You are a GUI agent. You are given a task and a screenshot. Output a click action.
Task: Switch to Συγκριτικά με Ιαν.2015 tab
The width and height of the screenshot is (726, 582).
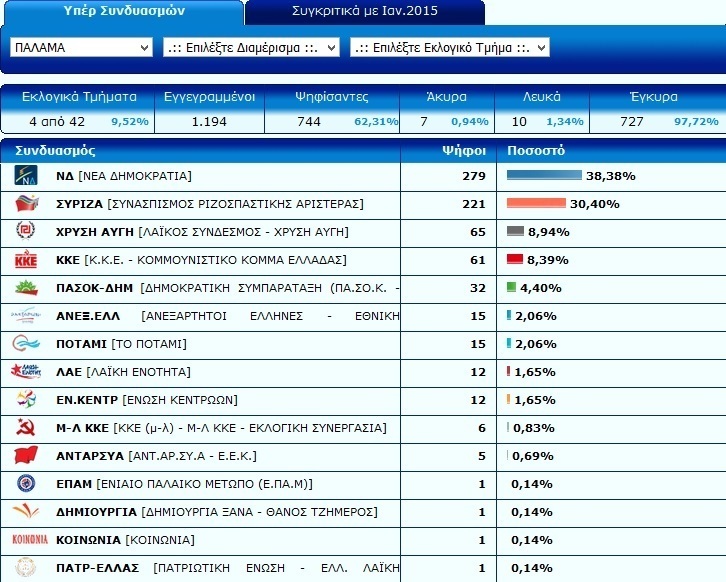[x=365, y=12]
